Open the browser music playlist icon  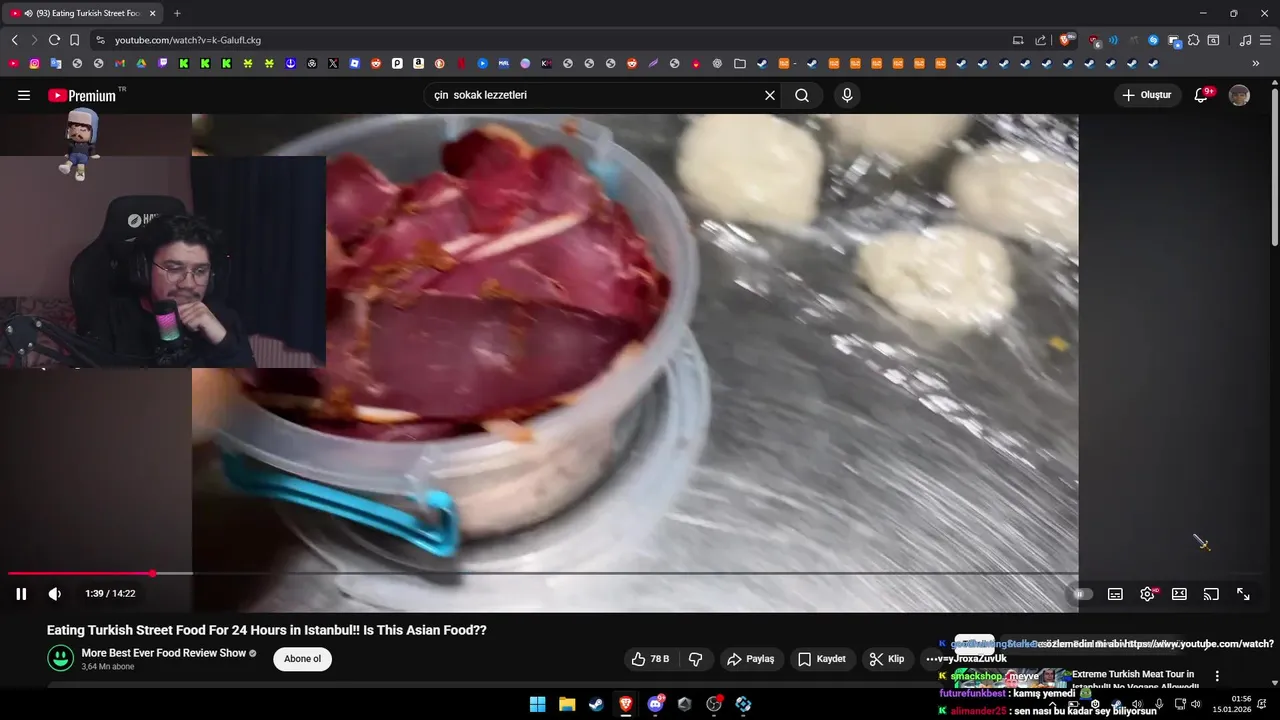click(1245, 40)
